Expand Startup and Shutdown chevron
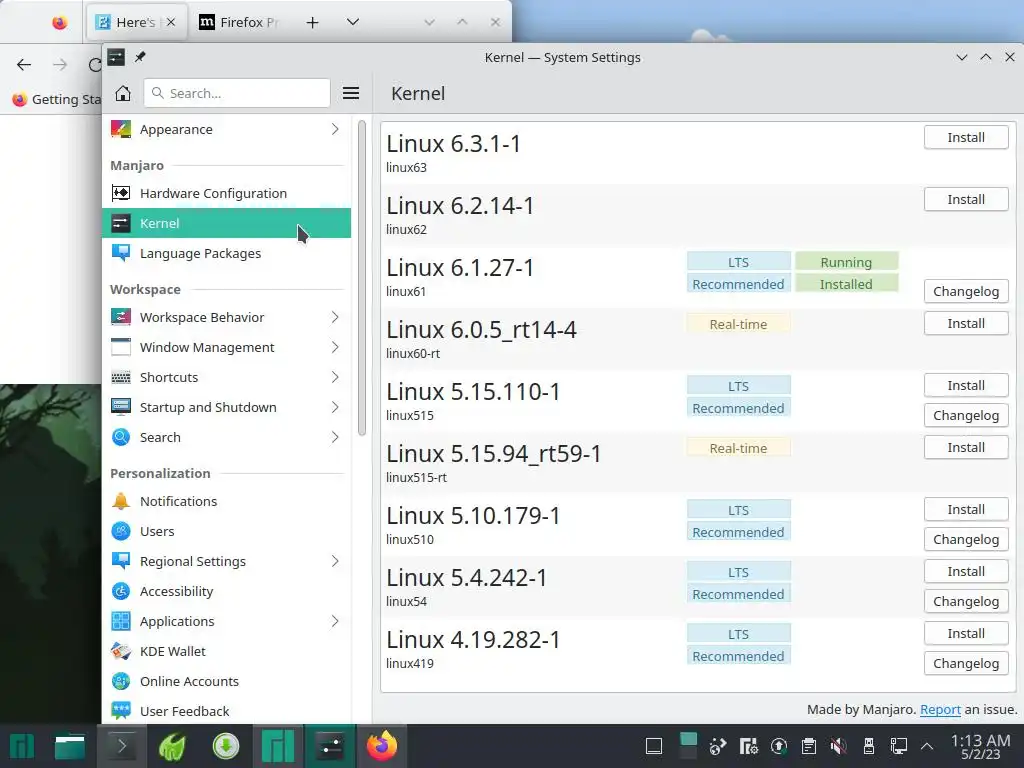 [335, 408]
